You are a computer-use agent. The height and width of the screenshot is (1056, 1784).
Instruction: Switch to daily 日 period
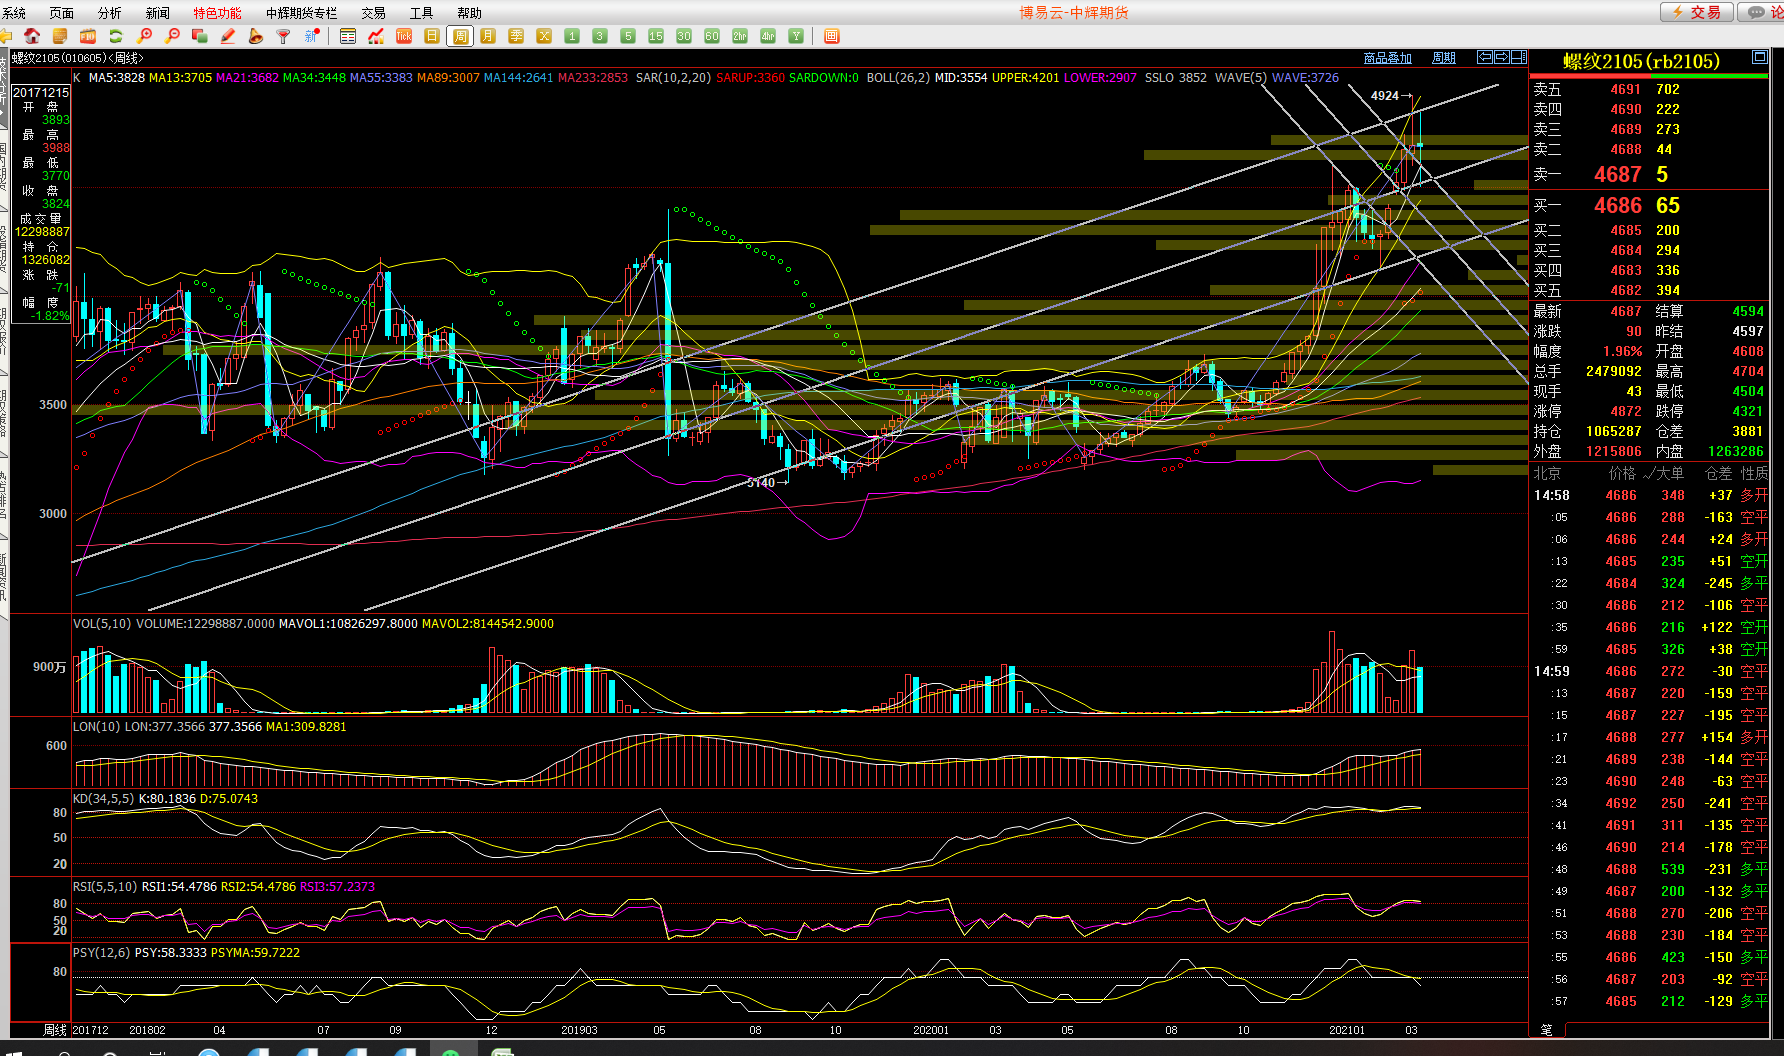[432, 36]
